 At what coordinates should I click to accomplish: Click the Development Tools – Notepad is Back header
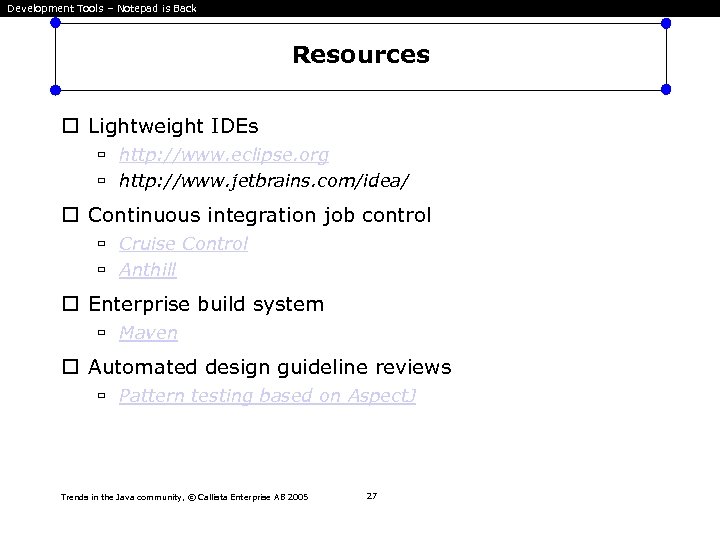tap(102, 8)
